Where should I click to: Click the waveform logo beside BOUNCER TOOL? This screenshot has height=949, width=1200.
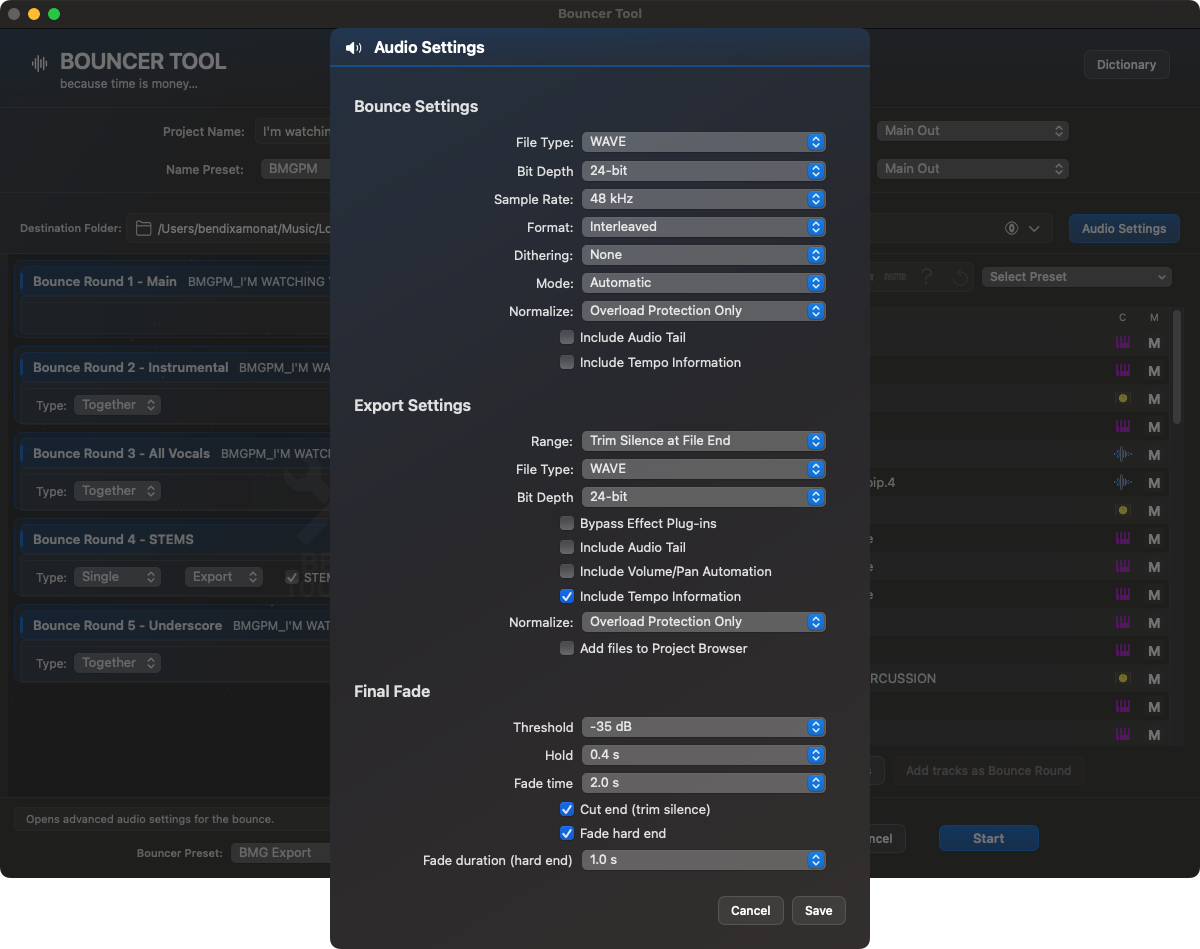tap(40, 63)
